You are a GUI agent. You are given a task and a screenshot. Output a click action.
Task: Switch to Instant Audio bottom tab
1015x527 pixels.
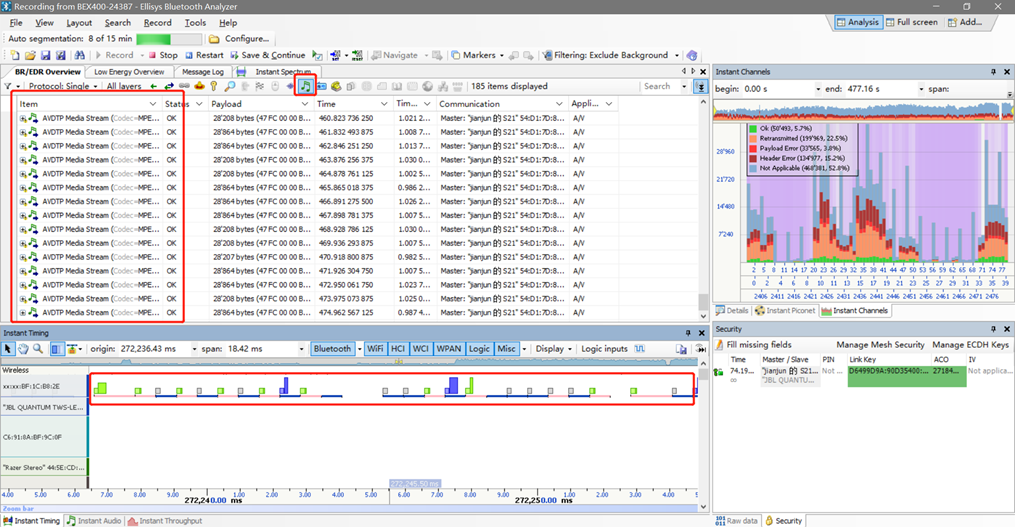pyautogui.click(x=94, y=521)
